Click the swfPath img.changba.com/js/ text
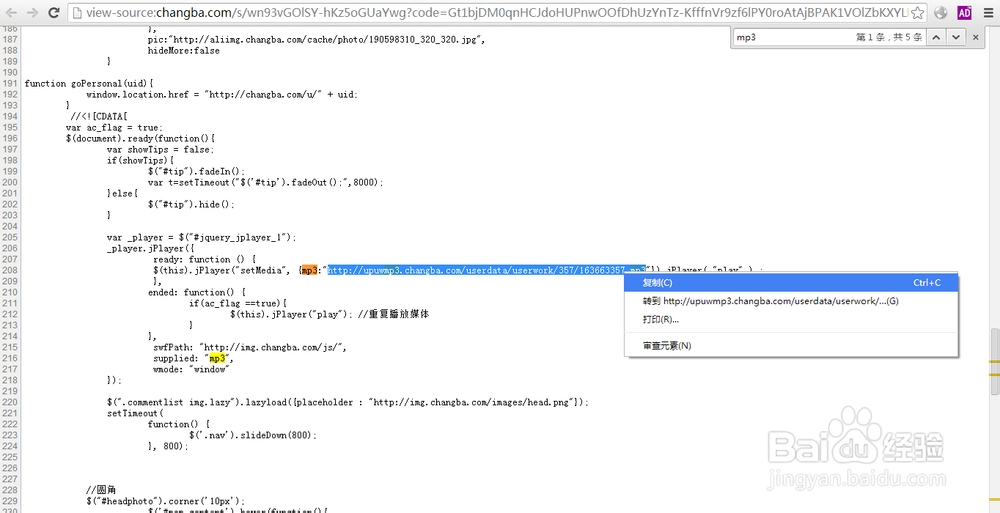The height and width of the screenshot is (513, 1000). point(252,348)
